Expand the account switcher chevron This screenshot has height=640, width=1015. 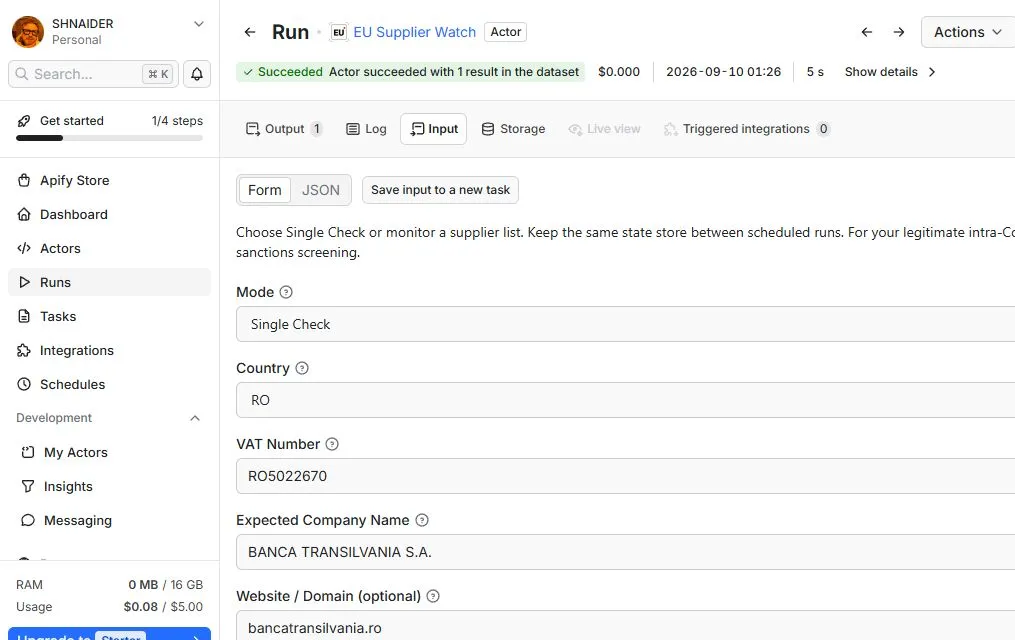(199, 24)
